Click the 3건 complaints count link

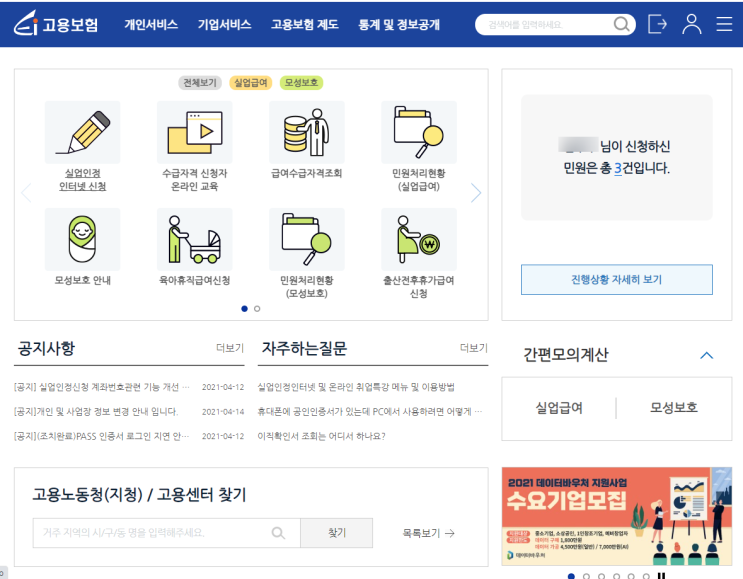pos(617,168)
